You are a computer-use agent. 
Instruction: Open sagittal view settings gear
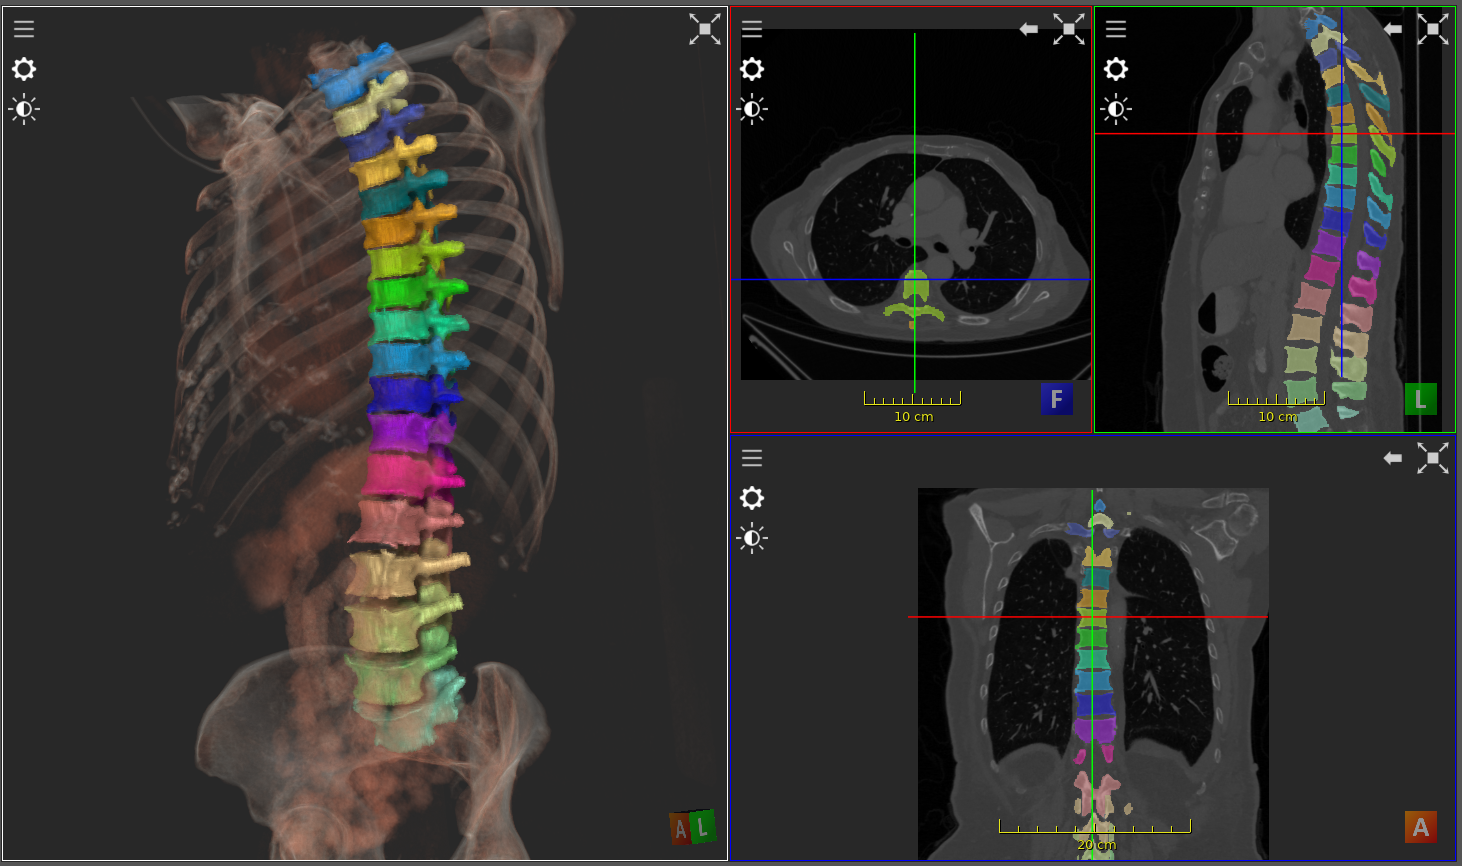click(1116, 69)
